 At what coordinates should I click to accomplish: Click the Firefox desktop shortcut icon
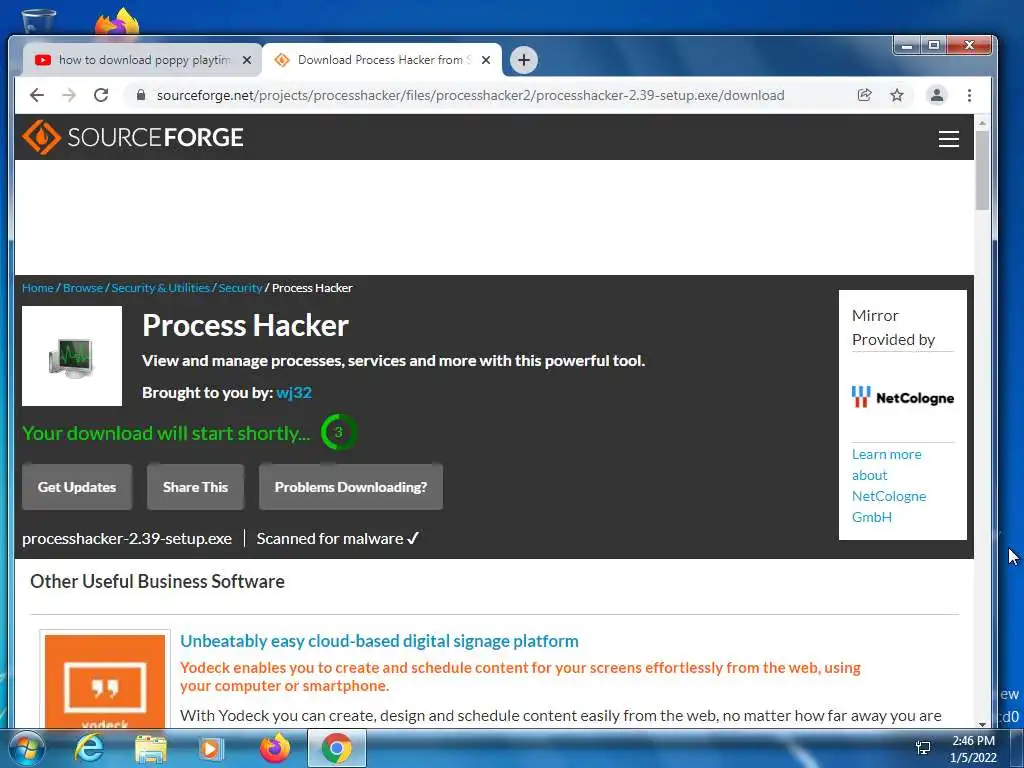(116, 23)
